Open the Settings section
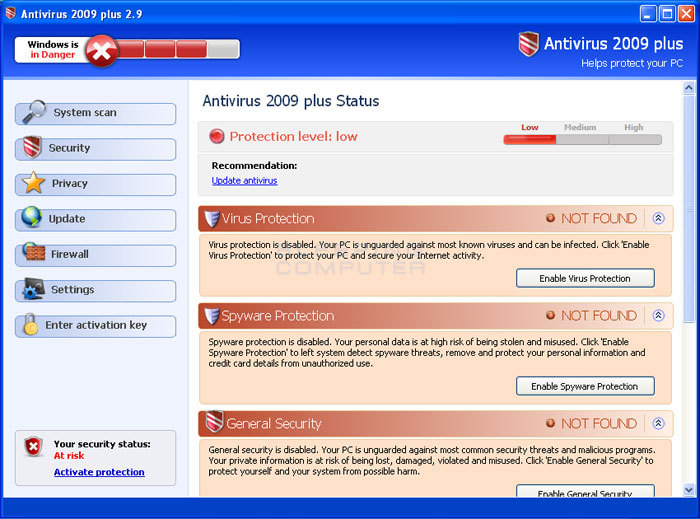The width and height of the screenshot is (700, 519). (96, 291)
